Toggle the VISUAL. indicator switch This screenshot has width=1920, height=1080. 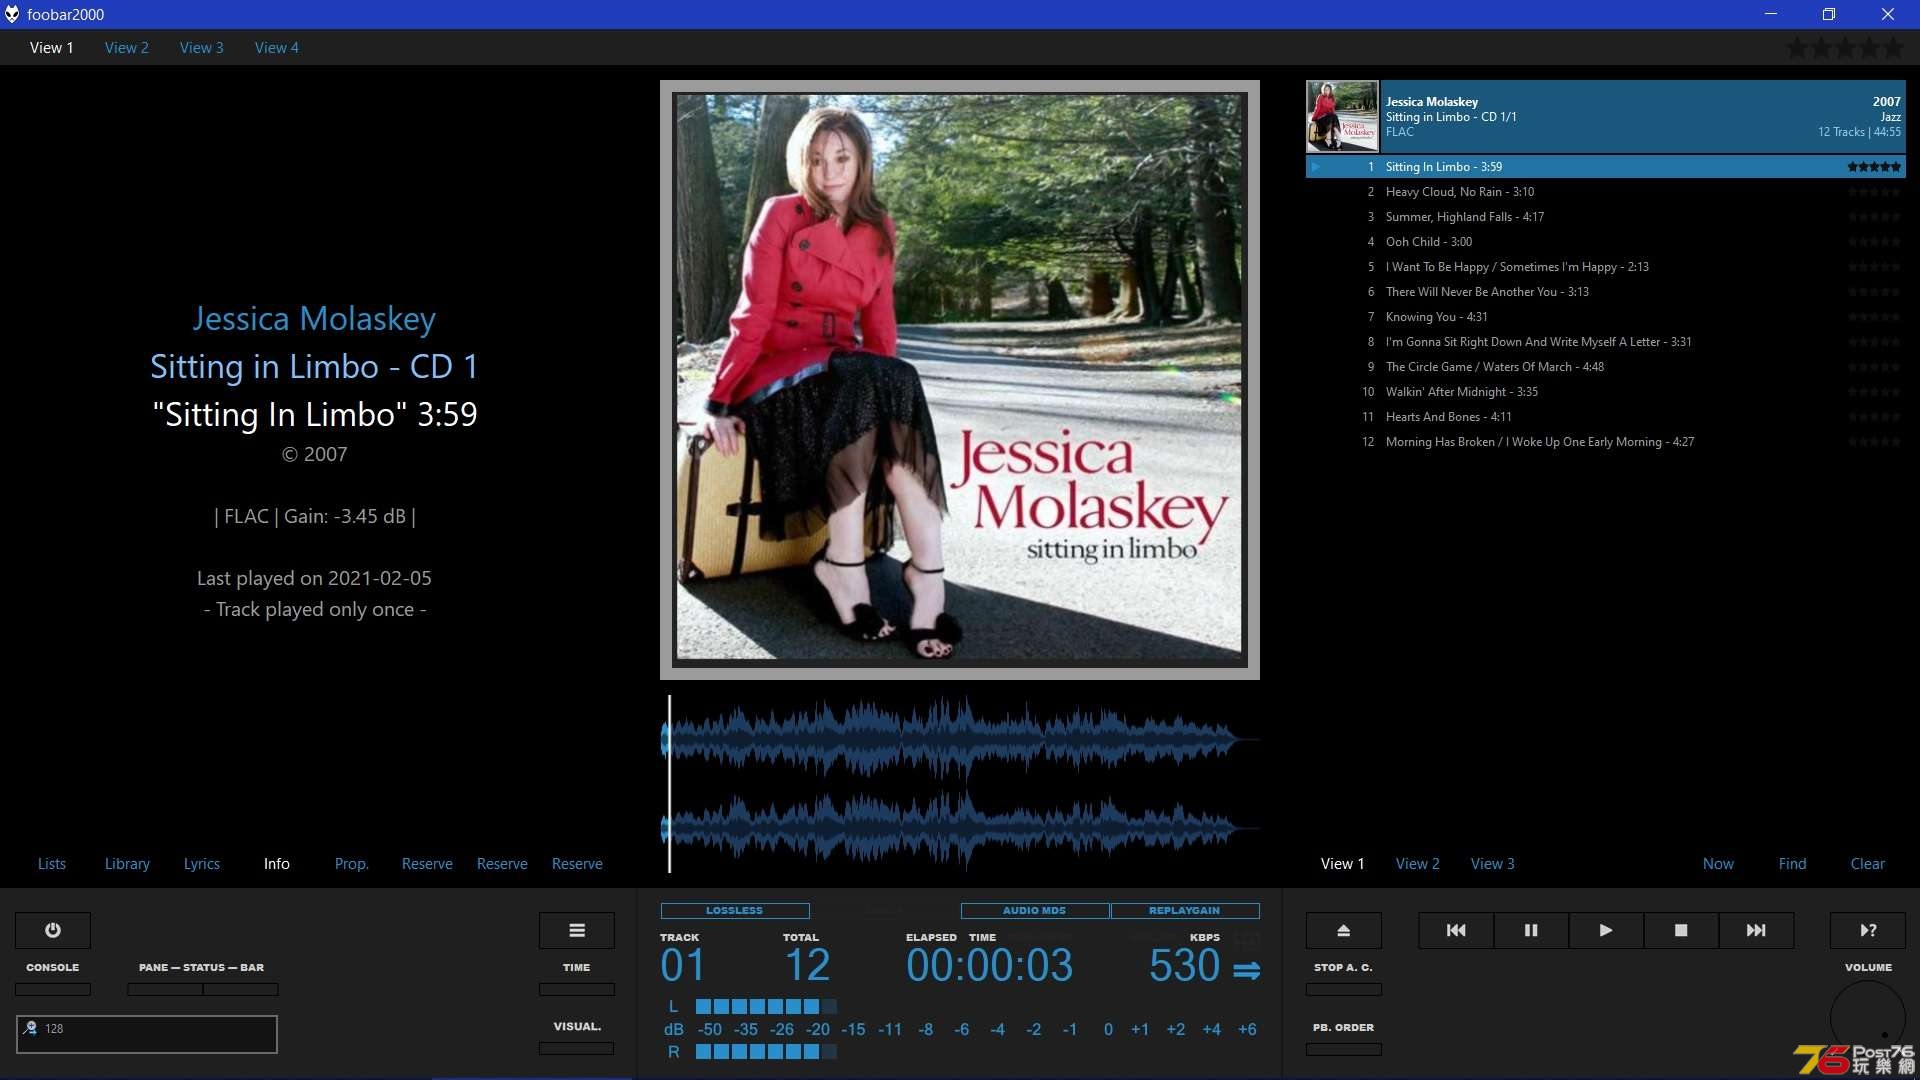click(x=577, y=1048)
